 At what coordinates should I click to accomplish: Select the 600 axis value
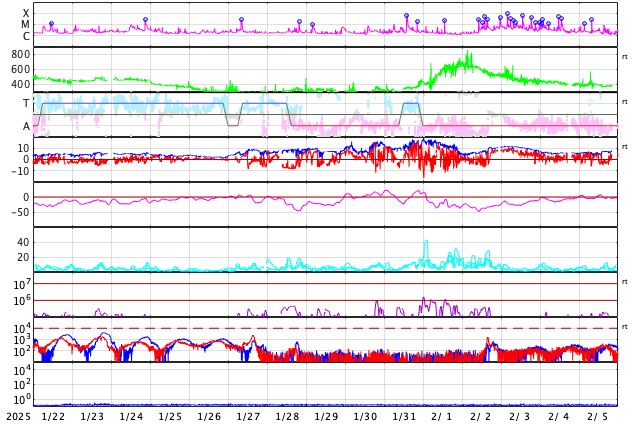(21, 69)
